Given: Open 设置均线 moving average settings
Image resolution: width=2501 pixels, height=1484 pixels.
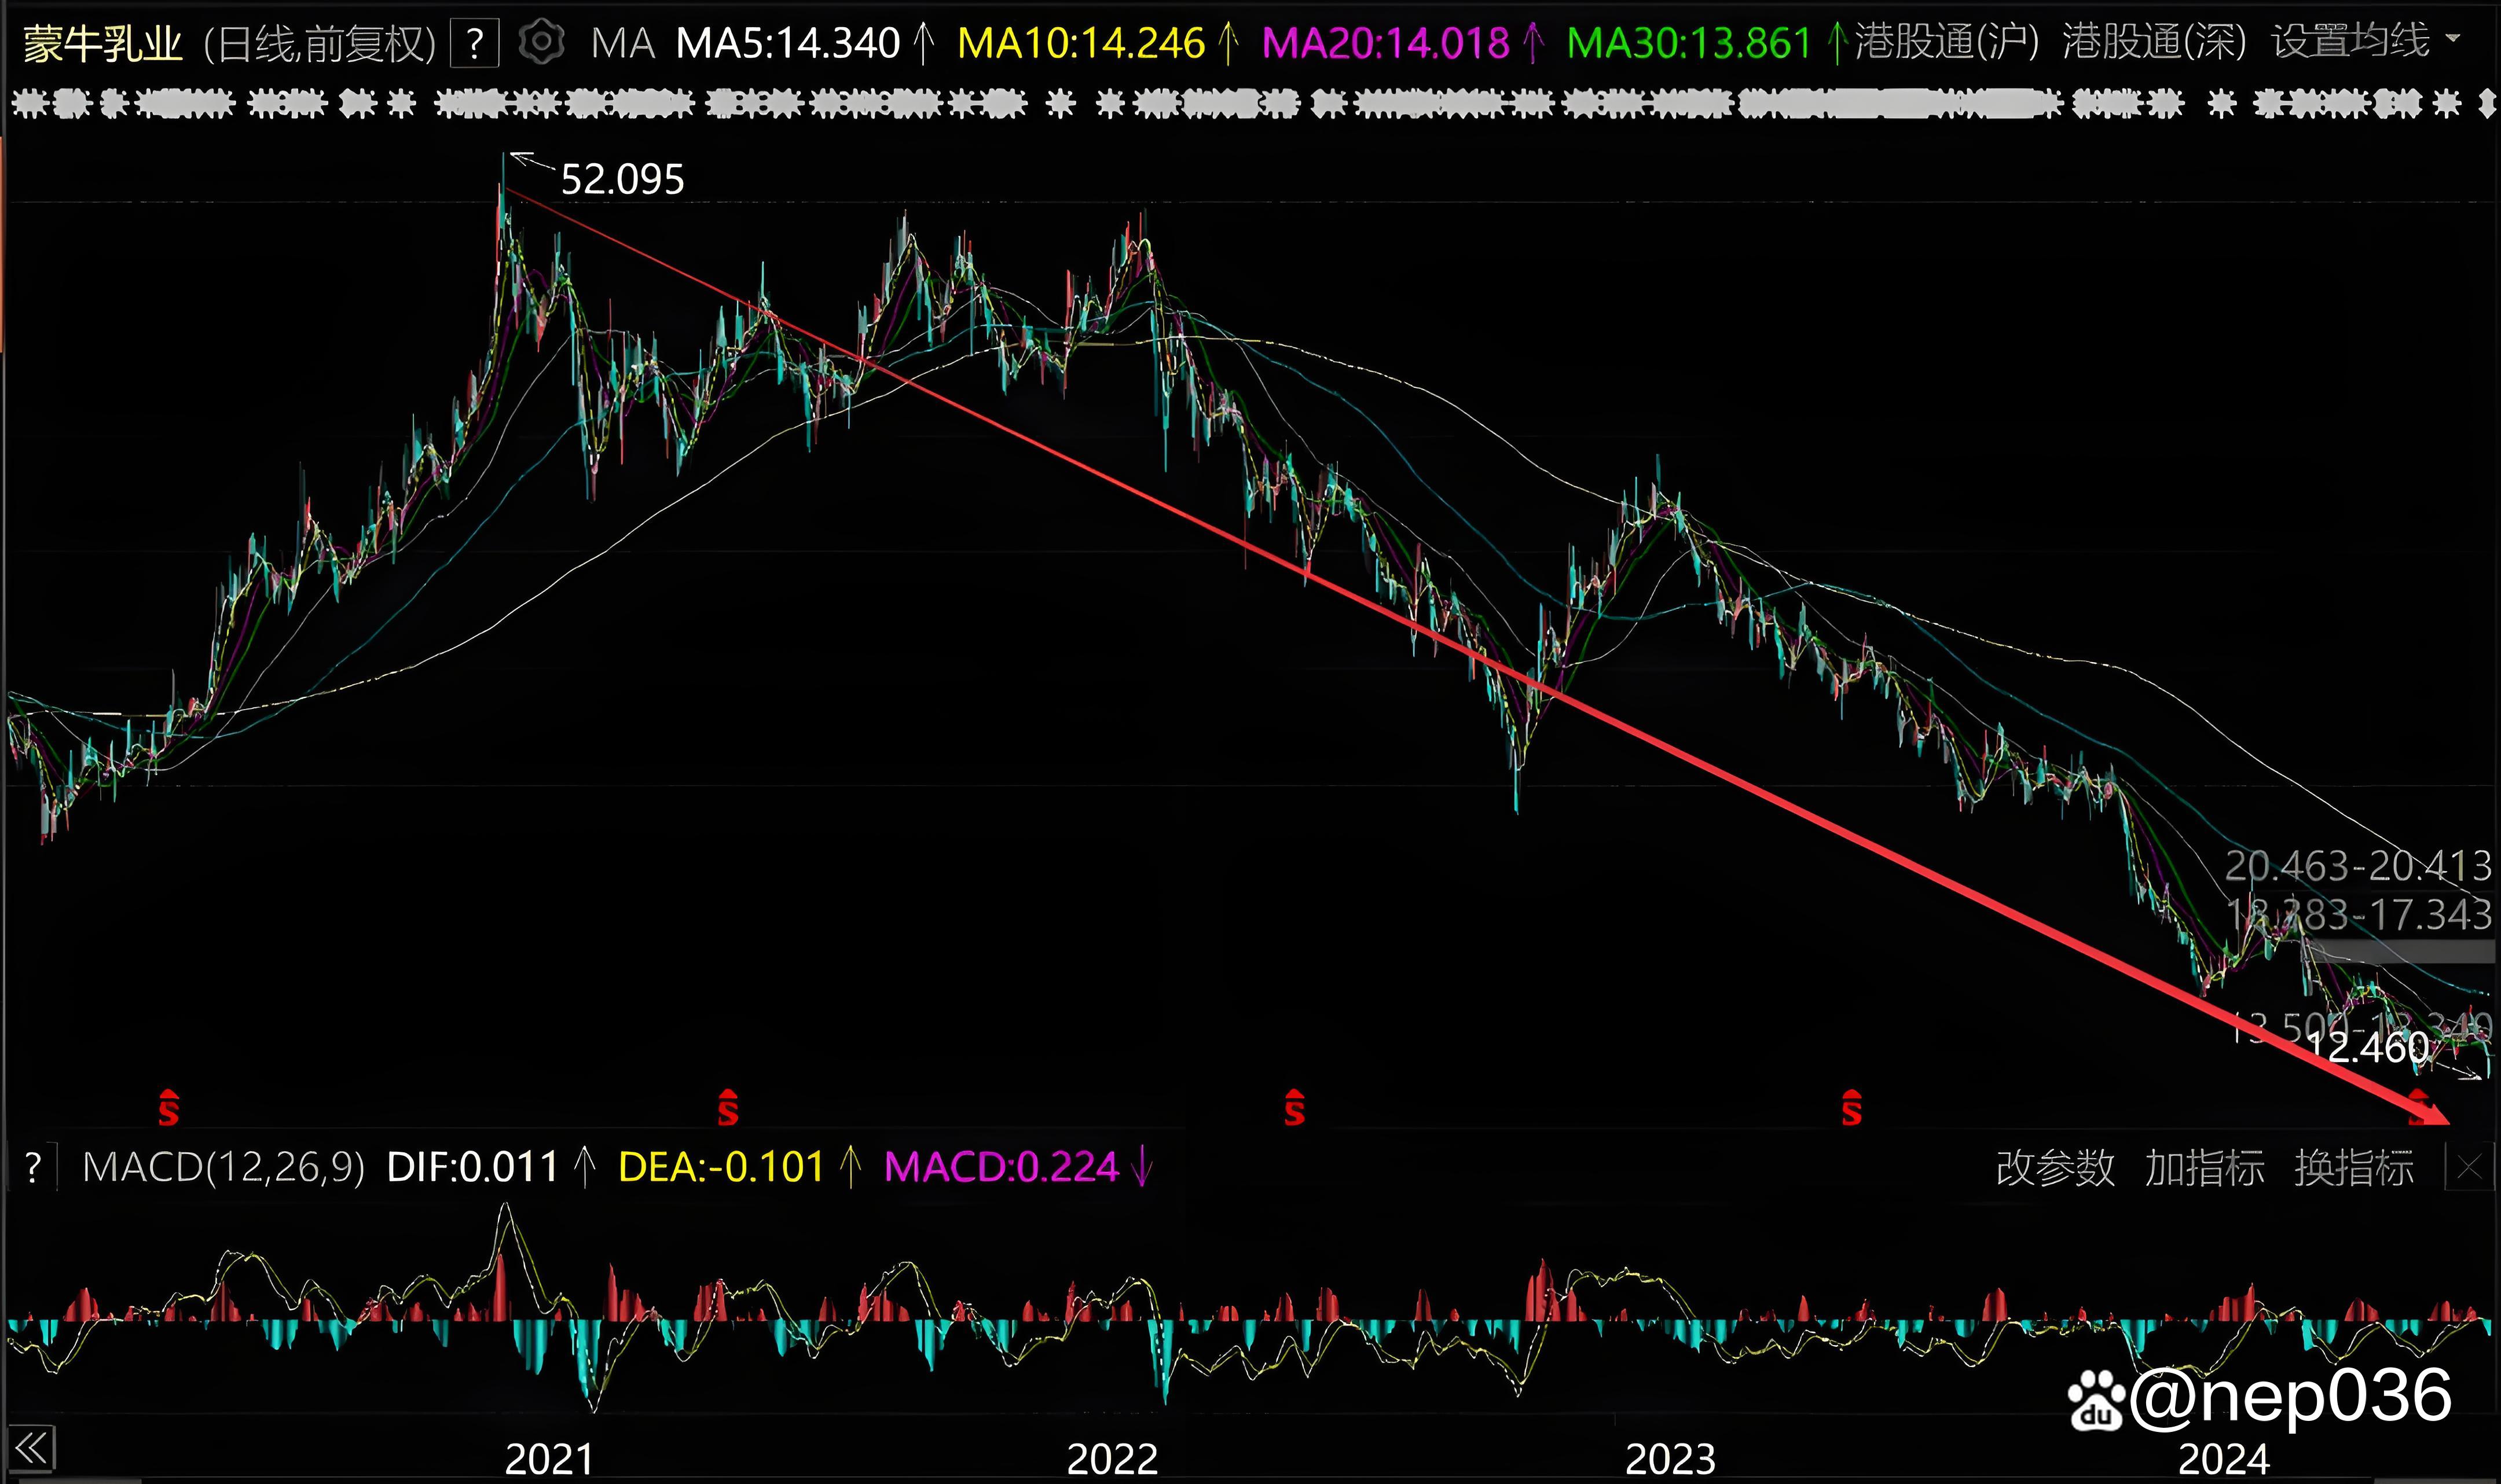Looking at the screenshot, I should [x=2350, y=42].
